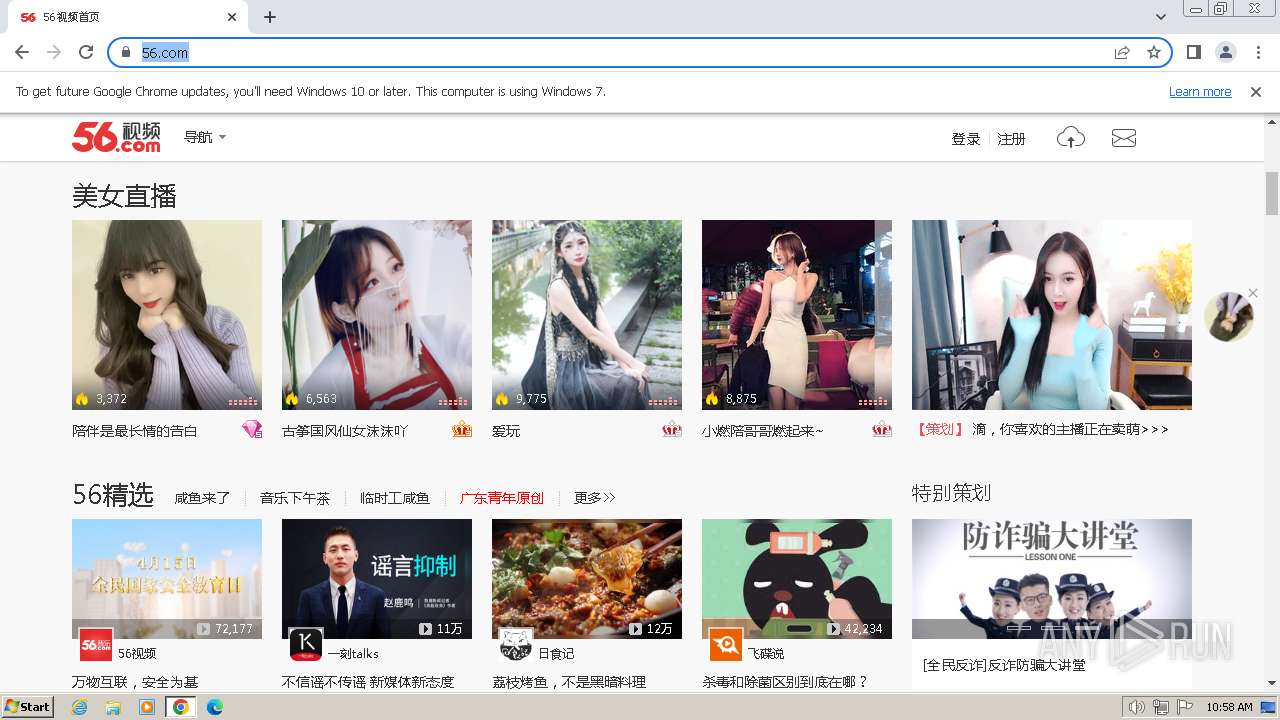
Task: Open the 爱玩 live stream thumbnail
Action: click(587, 315)
